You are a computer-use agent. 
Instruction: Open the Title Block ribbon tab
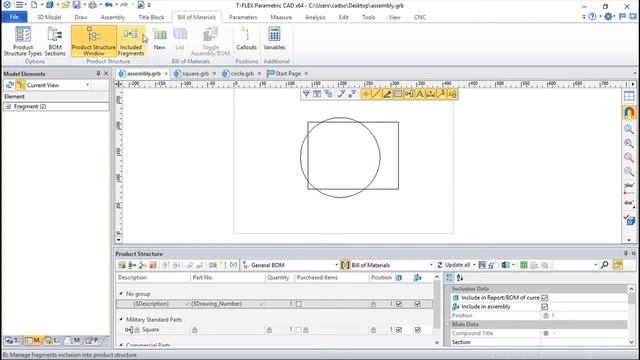151,17
